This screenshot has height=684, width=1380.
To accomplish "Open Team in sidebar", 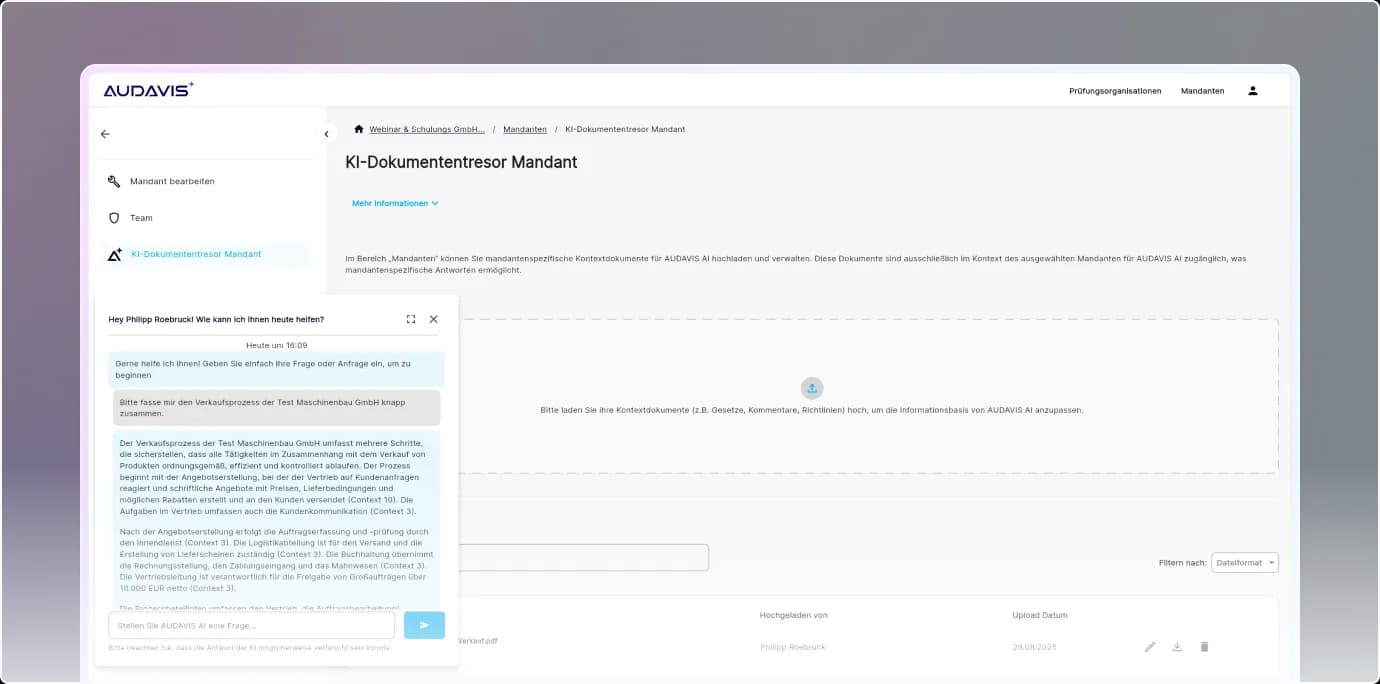I will point(141,218).
